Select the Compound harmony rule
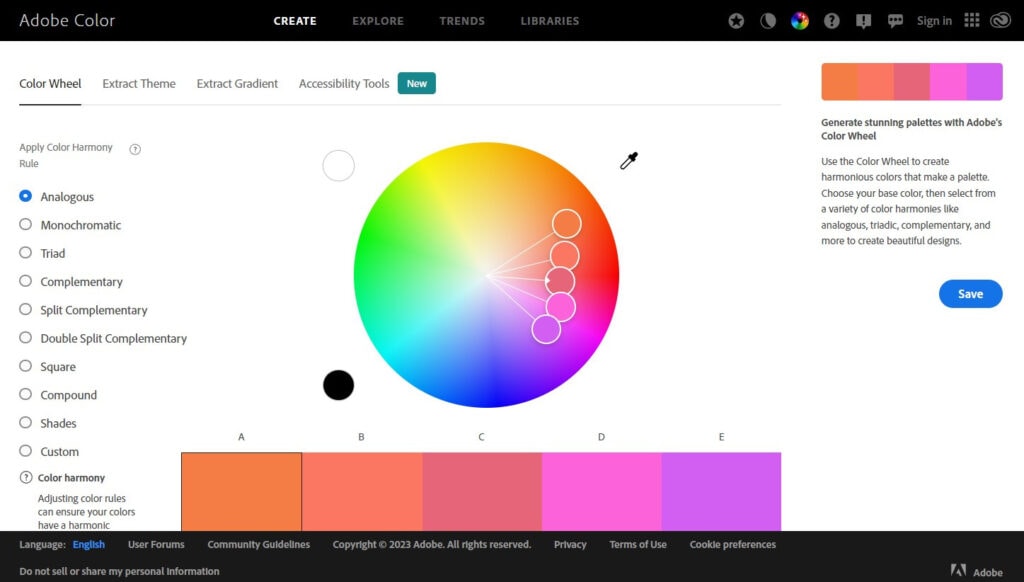This screenshot has height=582, width=1024. pos(26,395)
